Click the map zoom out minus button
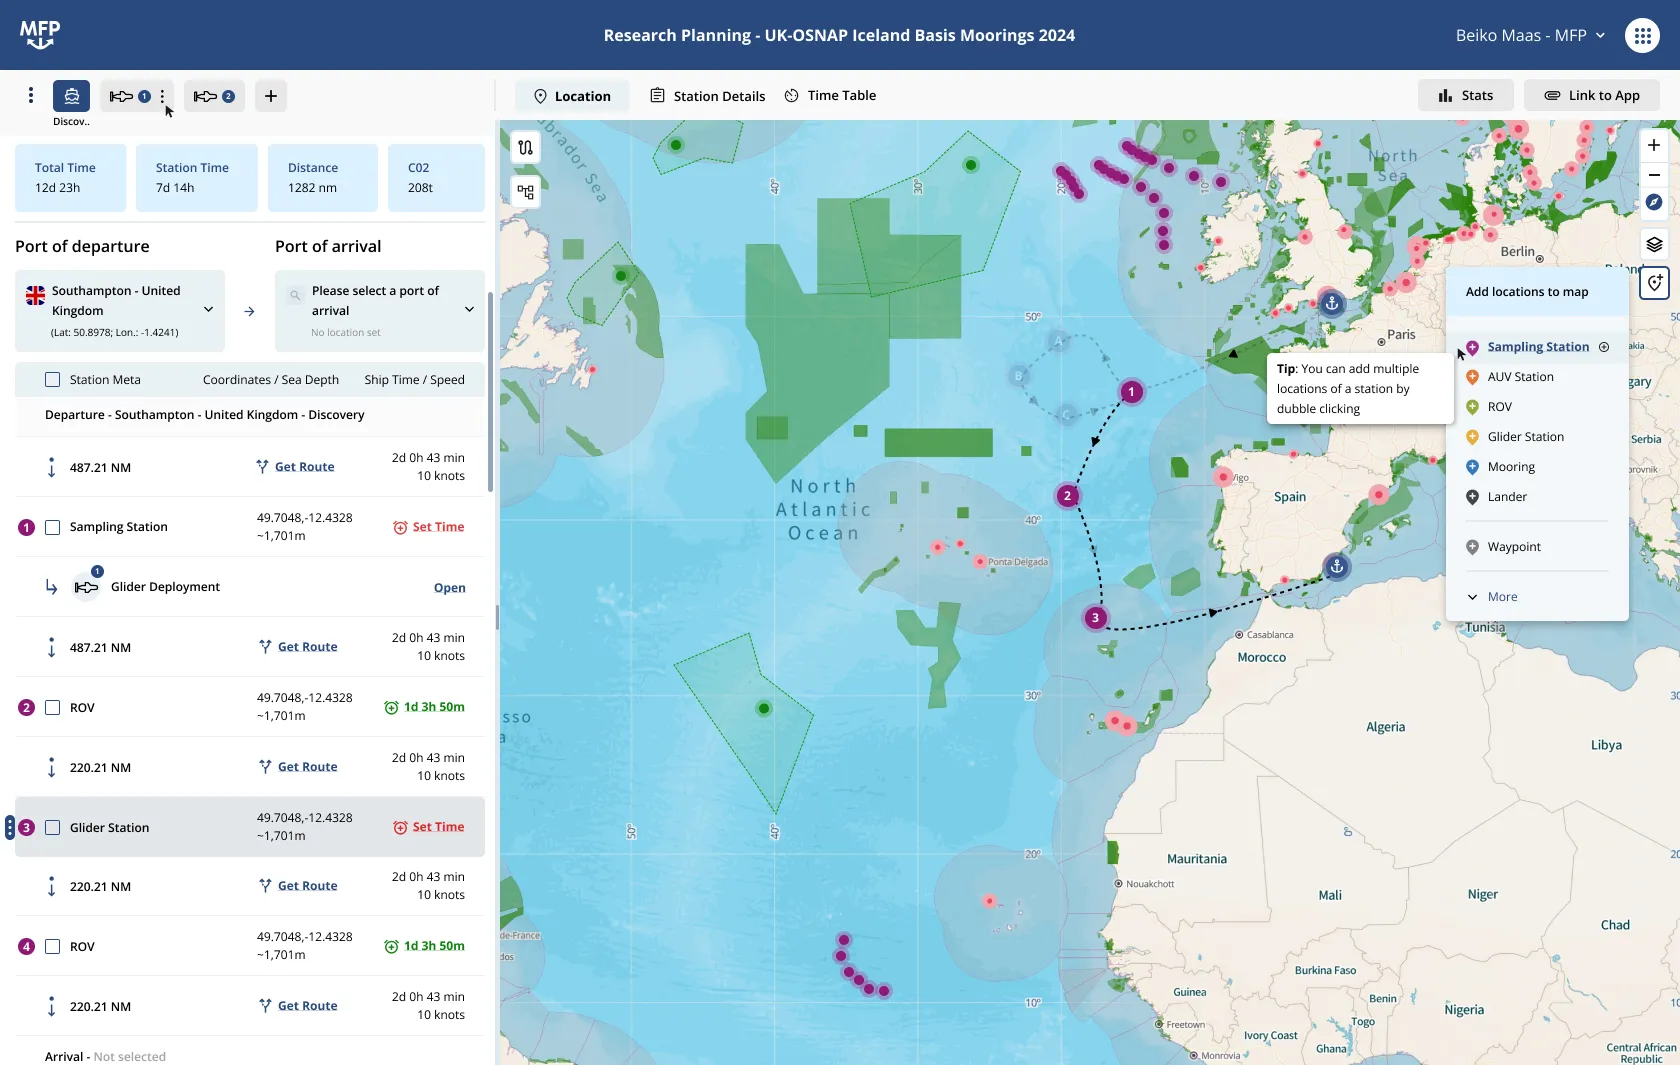The height and width of the screenshot is (1065, 1680). click(x=1654, y=175)
